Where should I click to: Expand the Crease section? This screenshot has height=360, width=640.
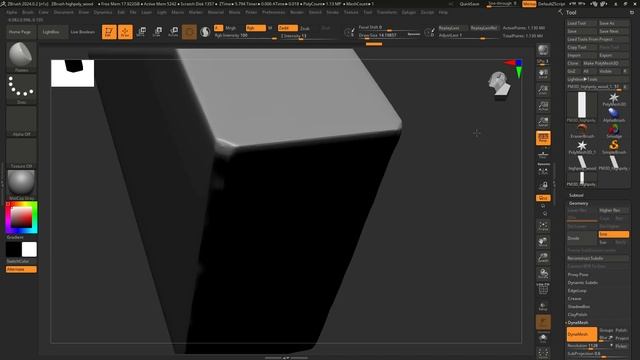[574, 299]
